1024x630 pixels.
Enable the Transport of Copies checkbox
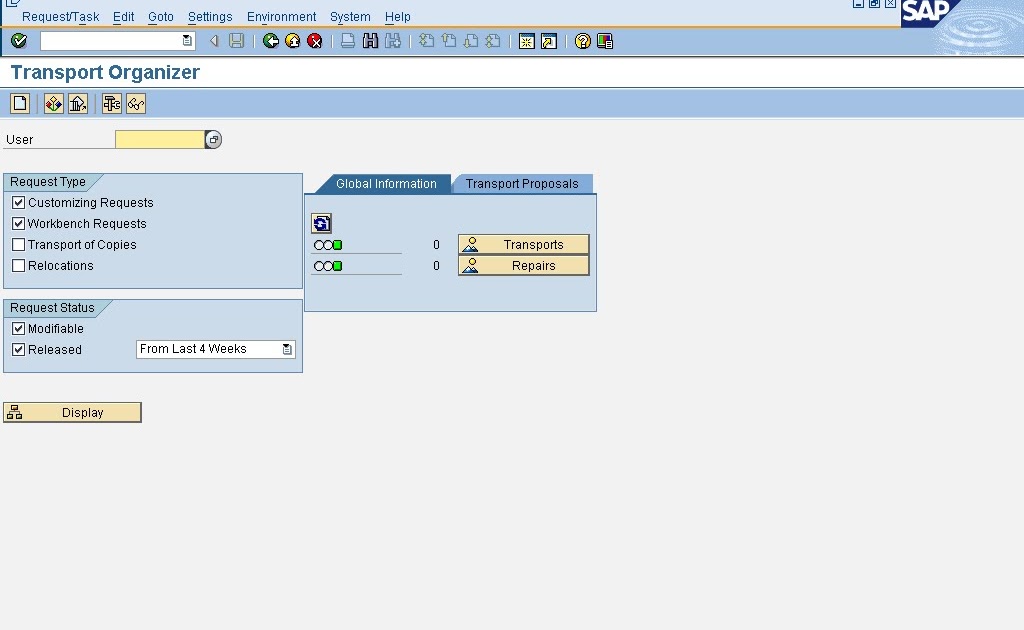click(x=17, y=244)
